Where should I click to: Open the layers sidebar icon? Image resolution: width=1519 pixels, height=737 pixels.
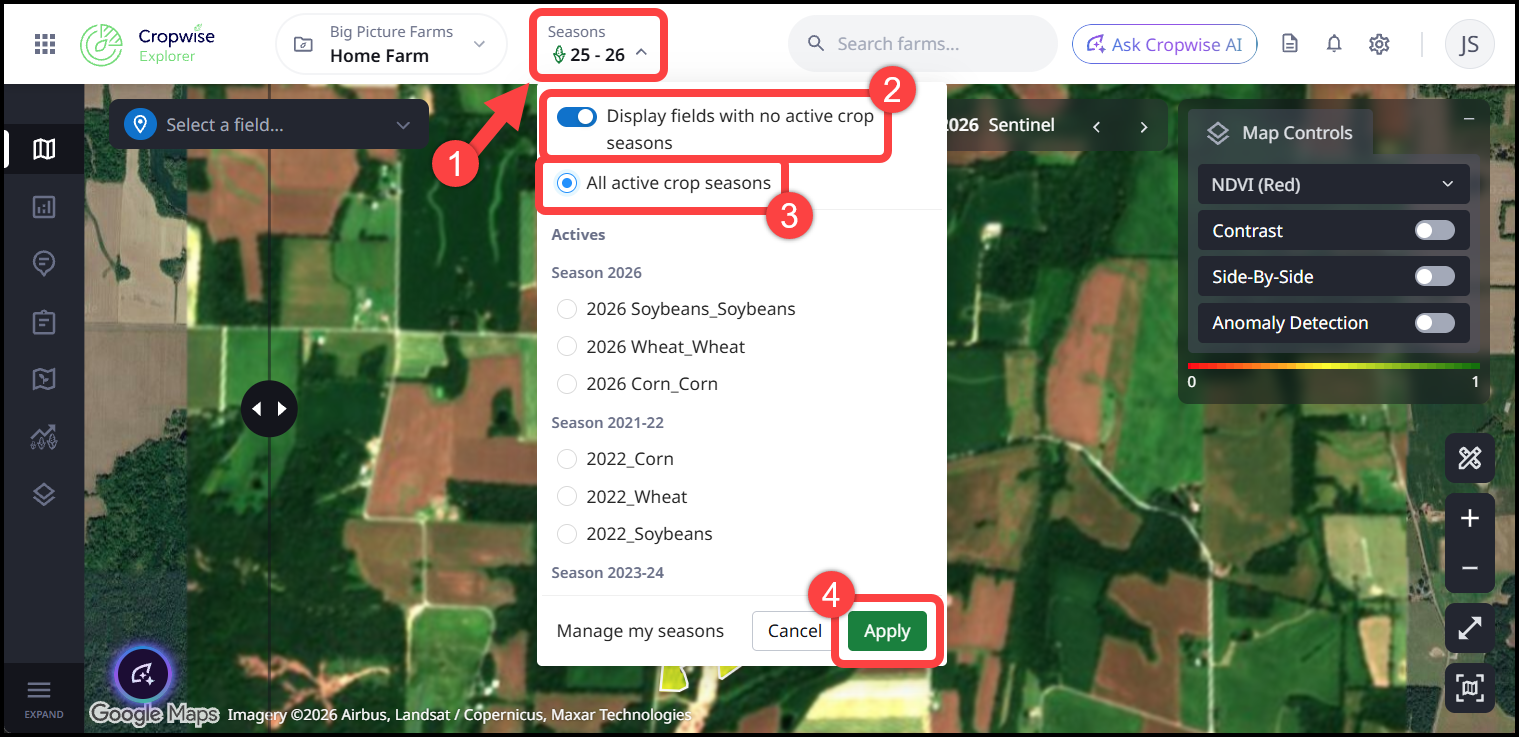pyautogui.click(x=43, y=494)
